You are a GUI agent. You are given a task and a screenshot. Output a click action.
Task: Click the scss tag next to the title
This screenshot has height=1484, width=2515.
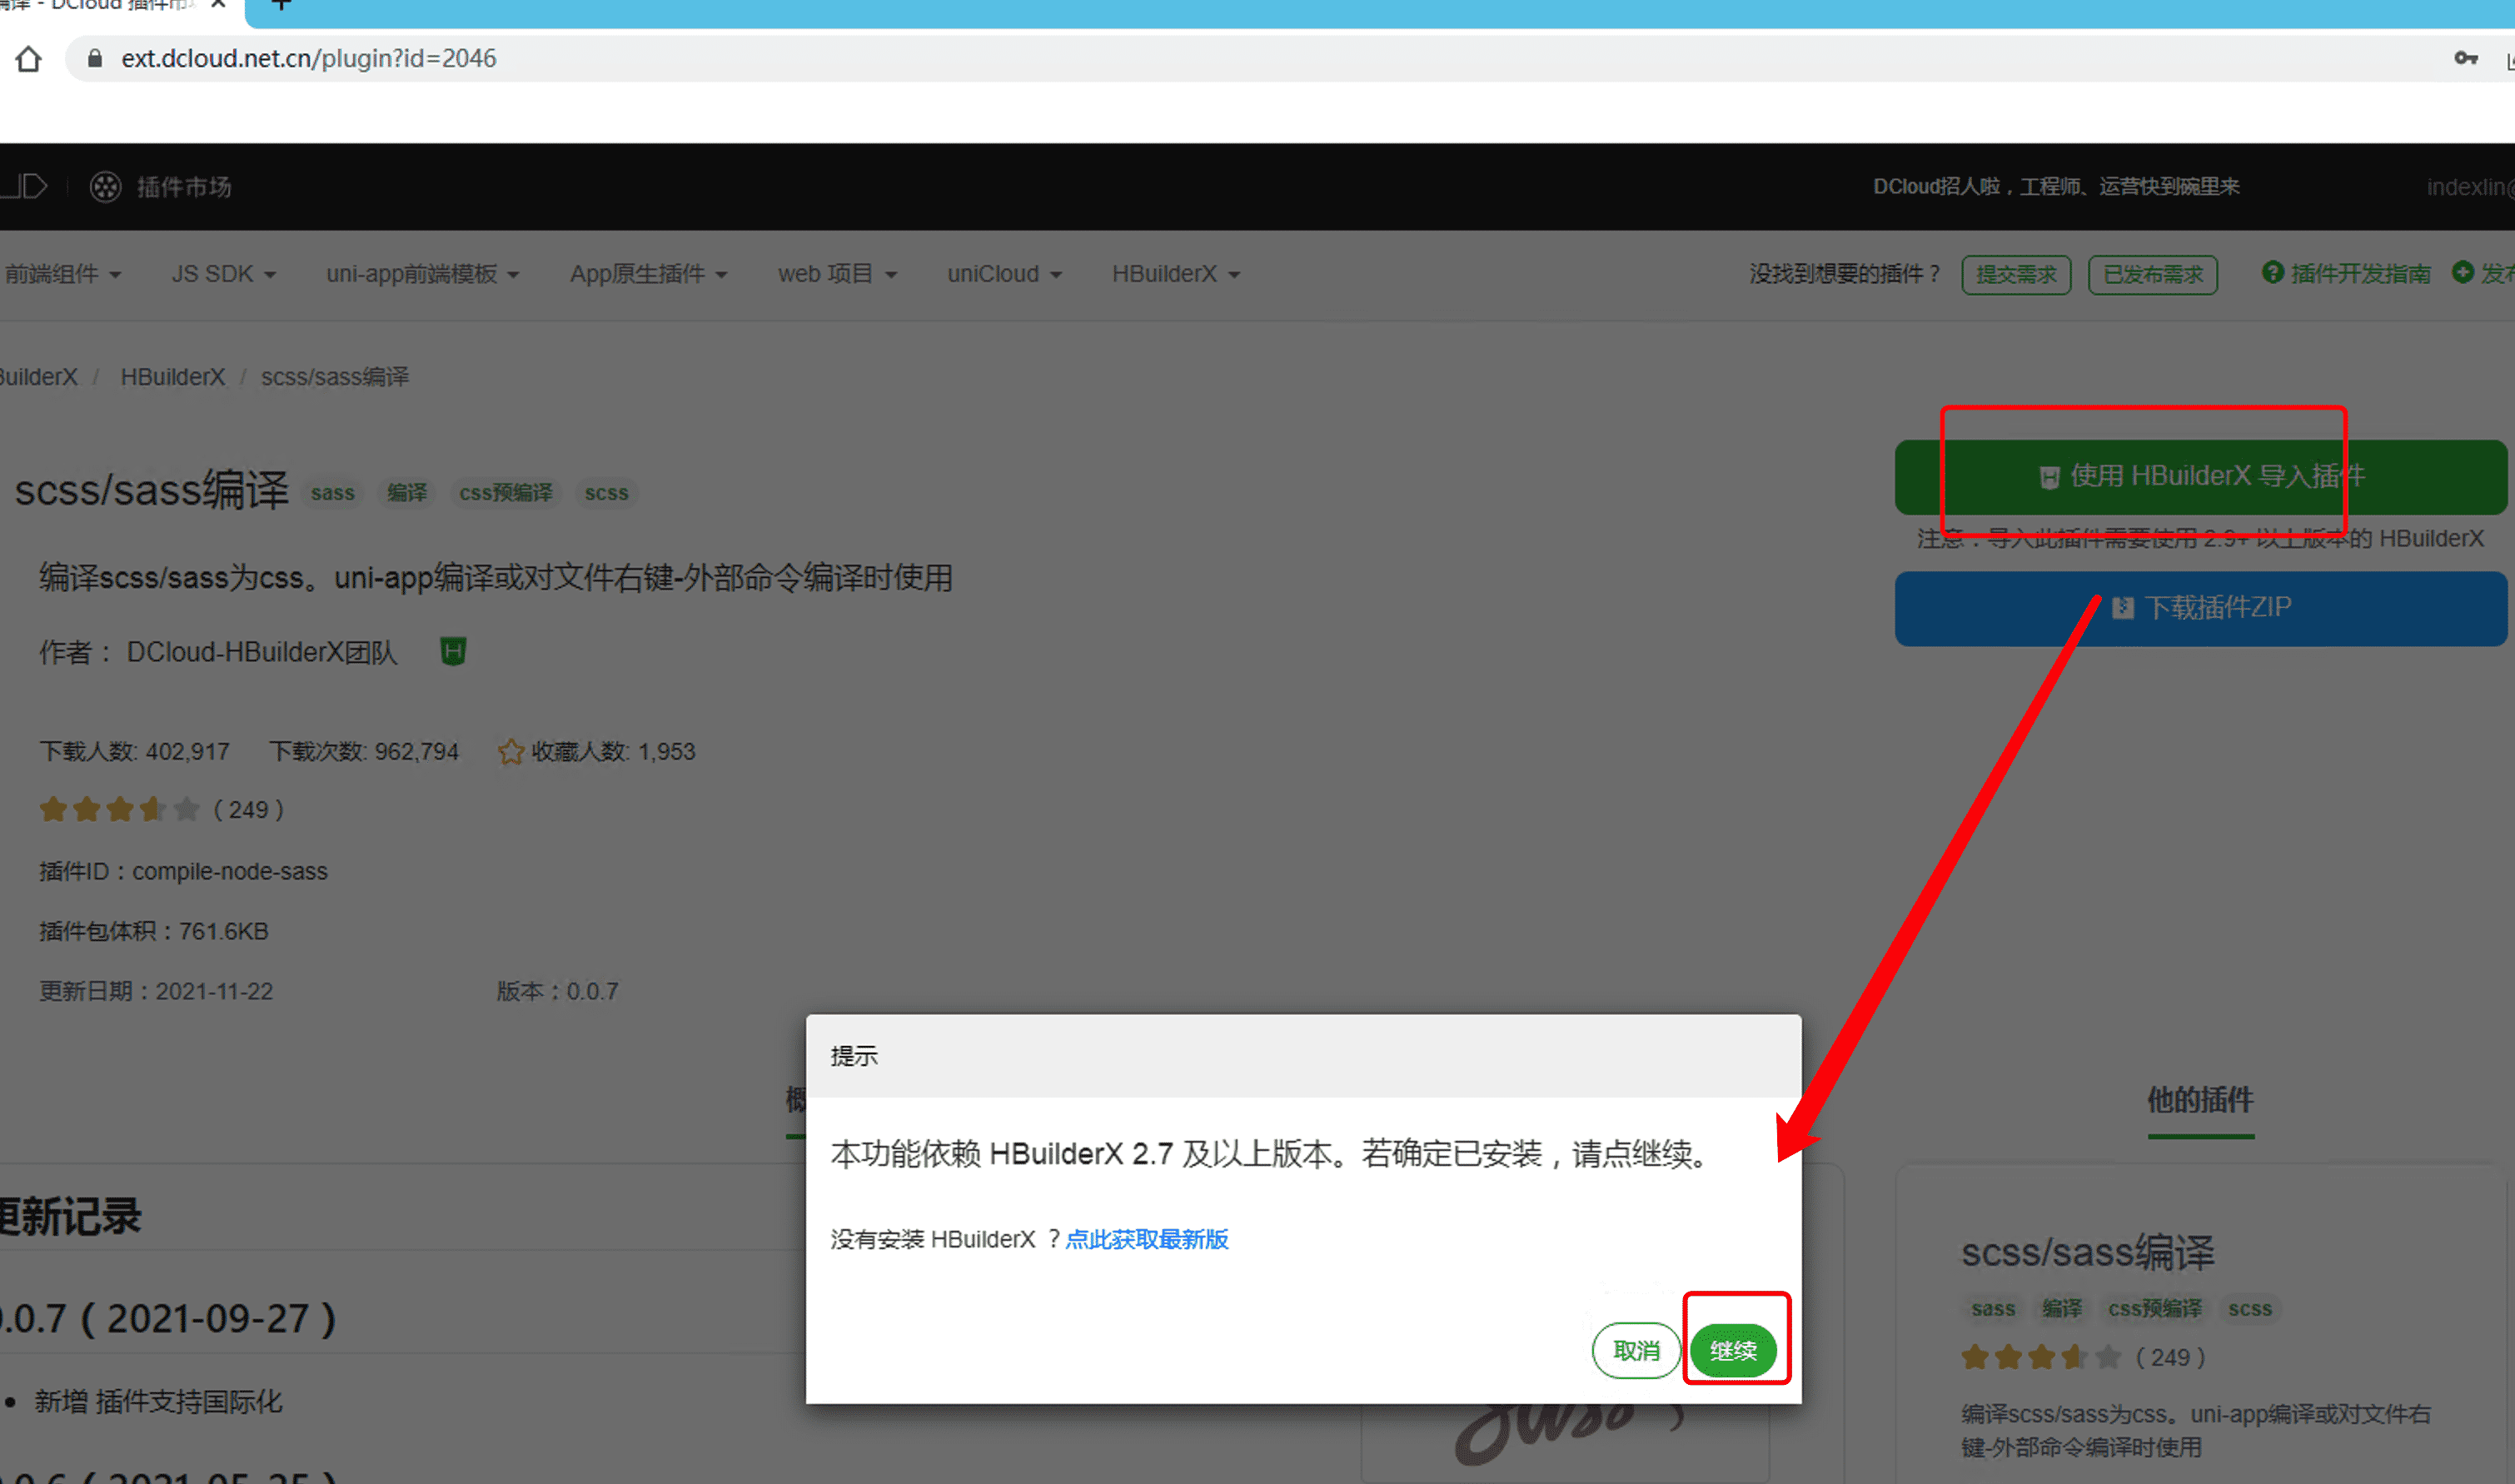point(606,493)
